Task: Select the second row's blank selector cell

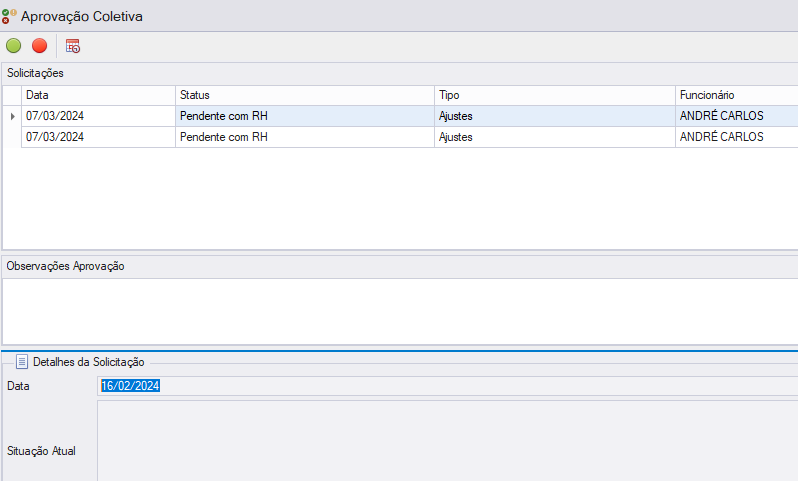Action: click(x=12, y=137)
